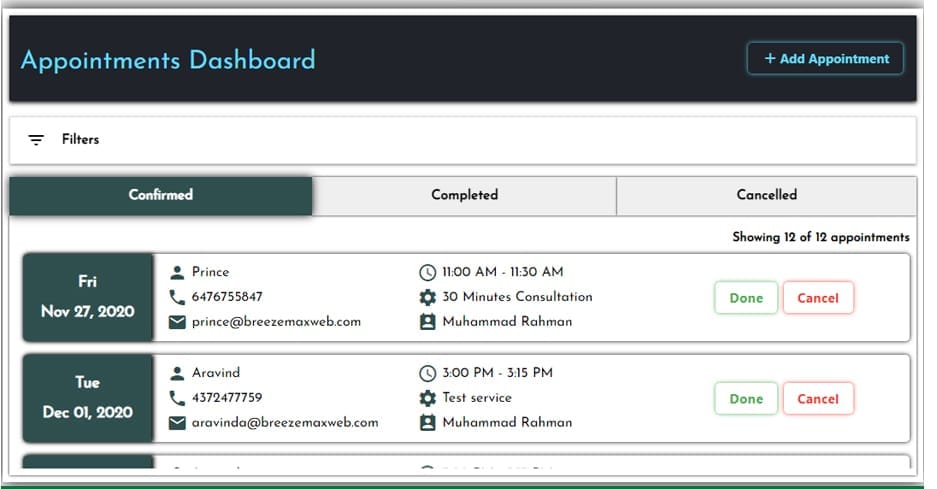Cancel Aravind's Dec 01 appointment
Image resolution: width=937 pixels, height=489 pixels.
point(817,399)
